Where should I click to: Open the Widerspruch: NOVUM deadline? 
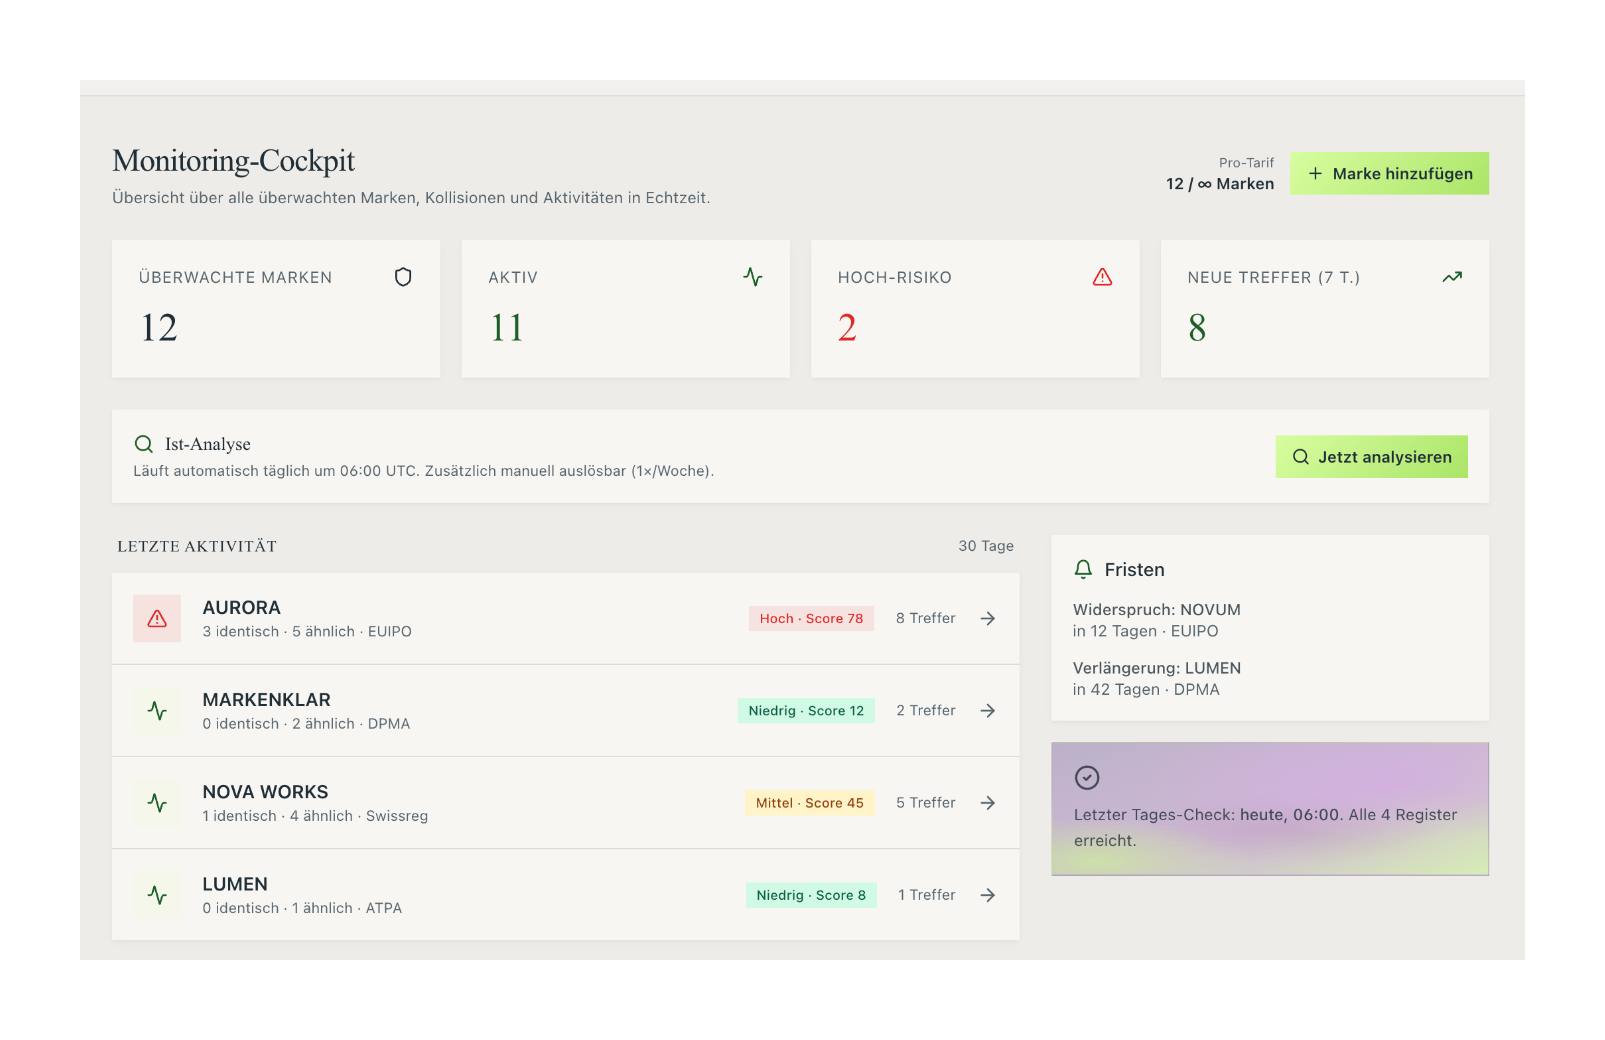click(1157, 610)
